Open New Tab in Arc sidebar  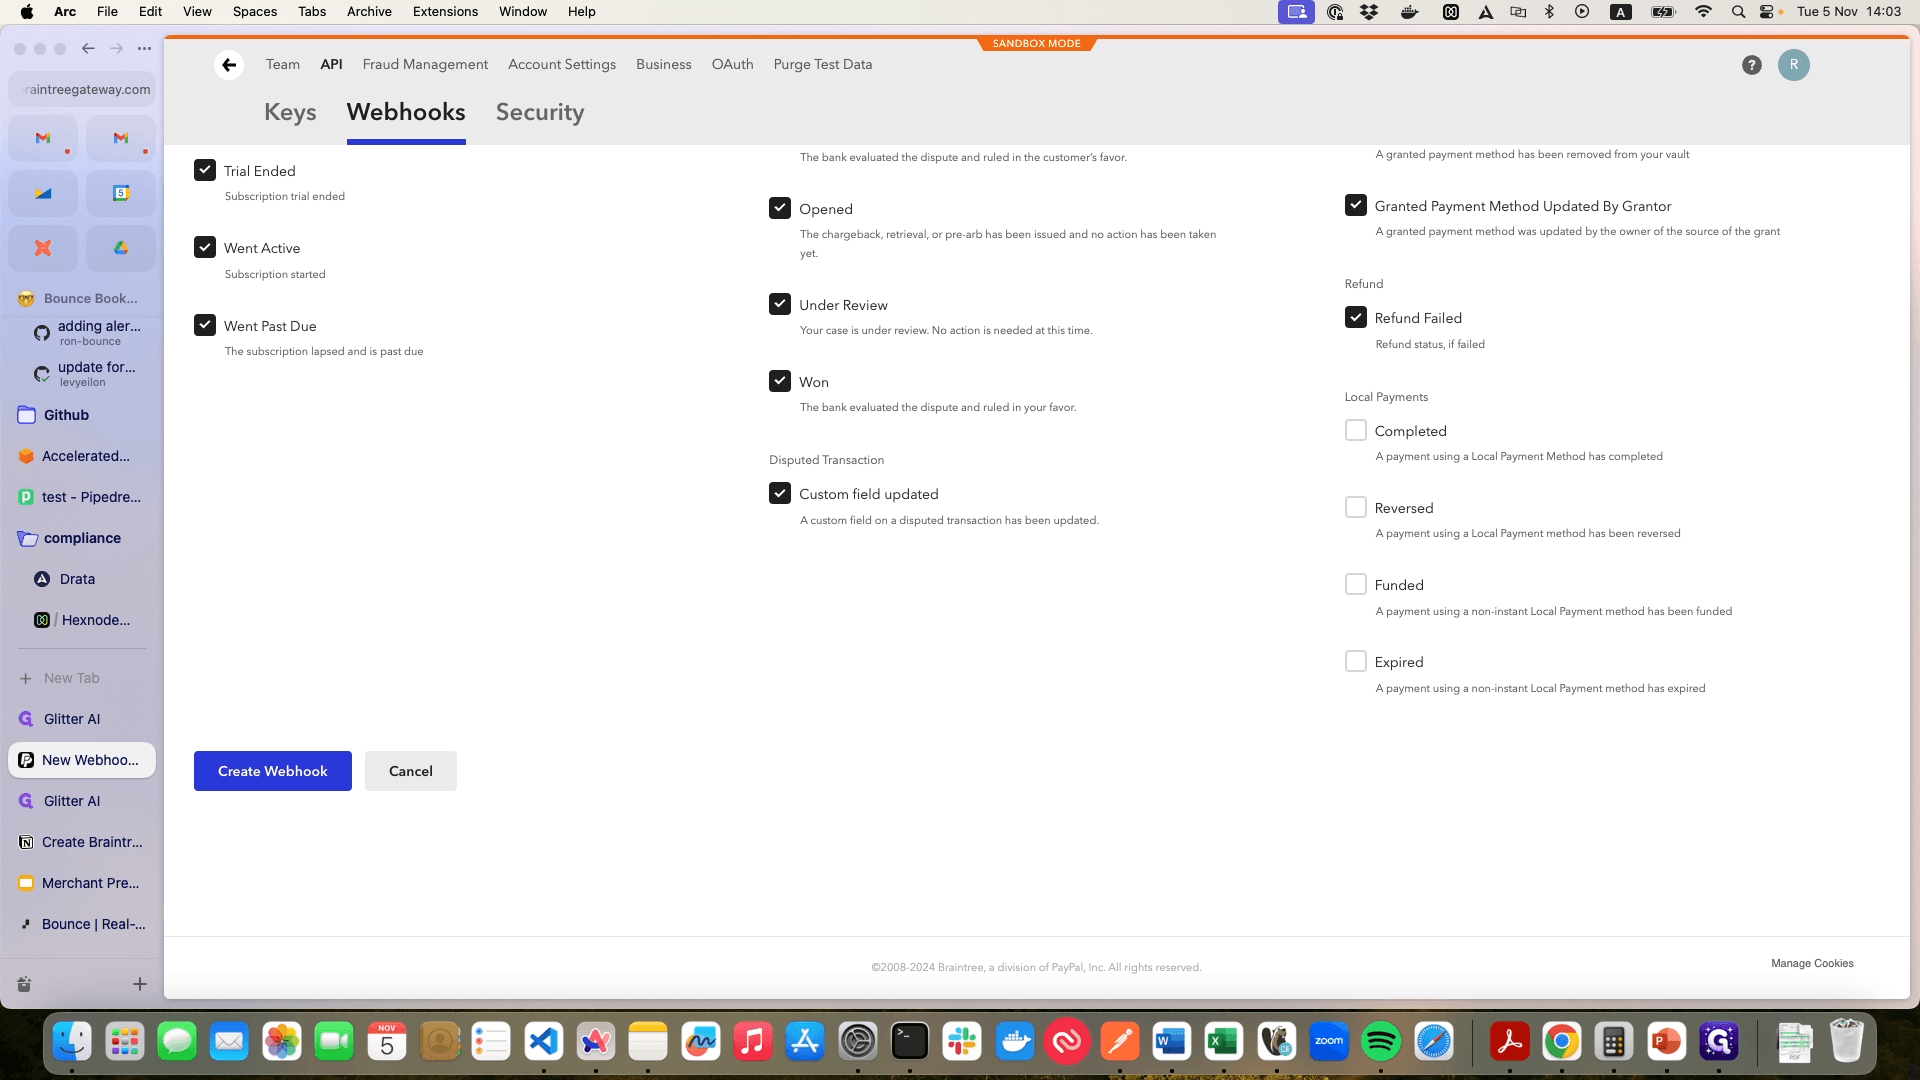tap(82, 678)
